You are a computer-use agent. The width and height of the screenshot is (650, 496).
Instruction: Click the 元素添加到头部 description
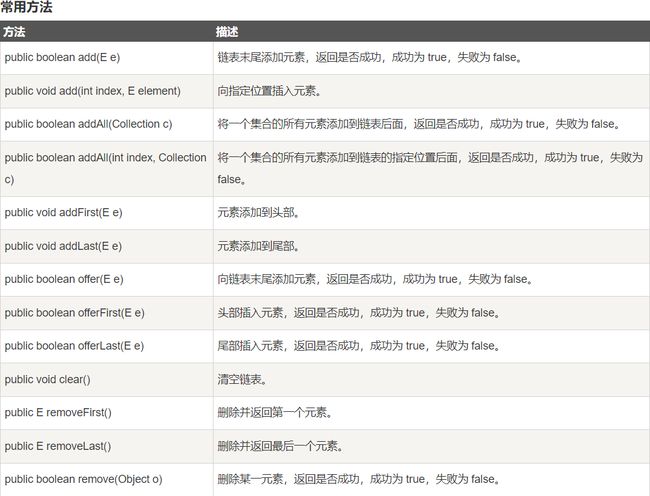pos(259,213)
